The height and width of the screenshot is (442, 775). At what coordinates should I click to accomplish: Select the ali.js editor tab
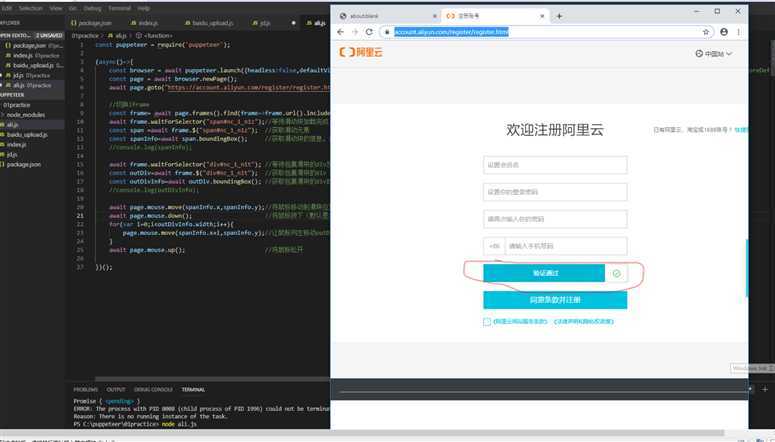[316, 23]
